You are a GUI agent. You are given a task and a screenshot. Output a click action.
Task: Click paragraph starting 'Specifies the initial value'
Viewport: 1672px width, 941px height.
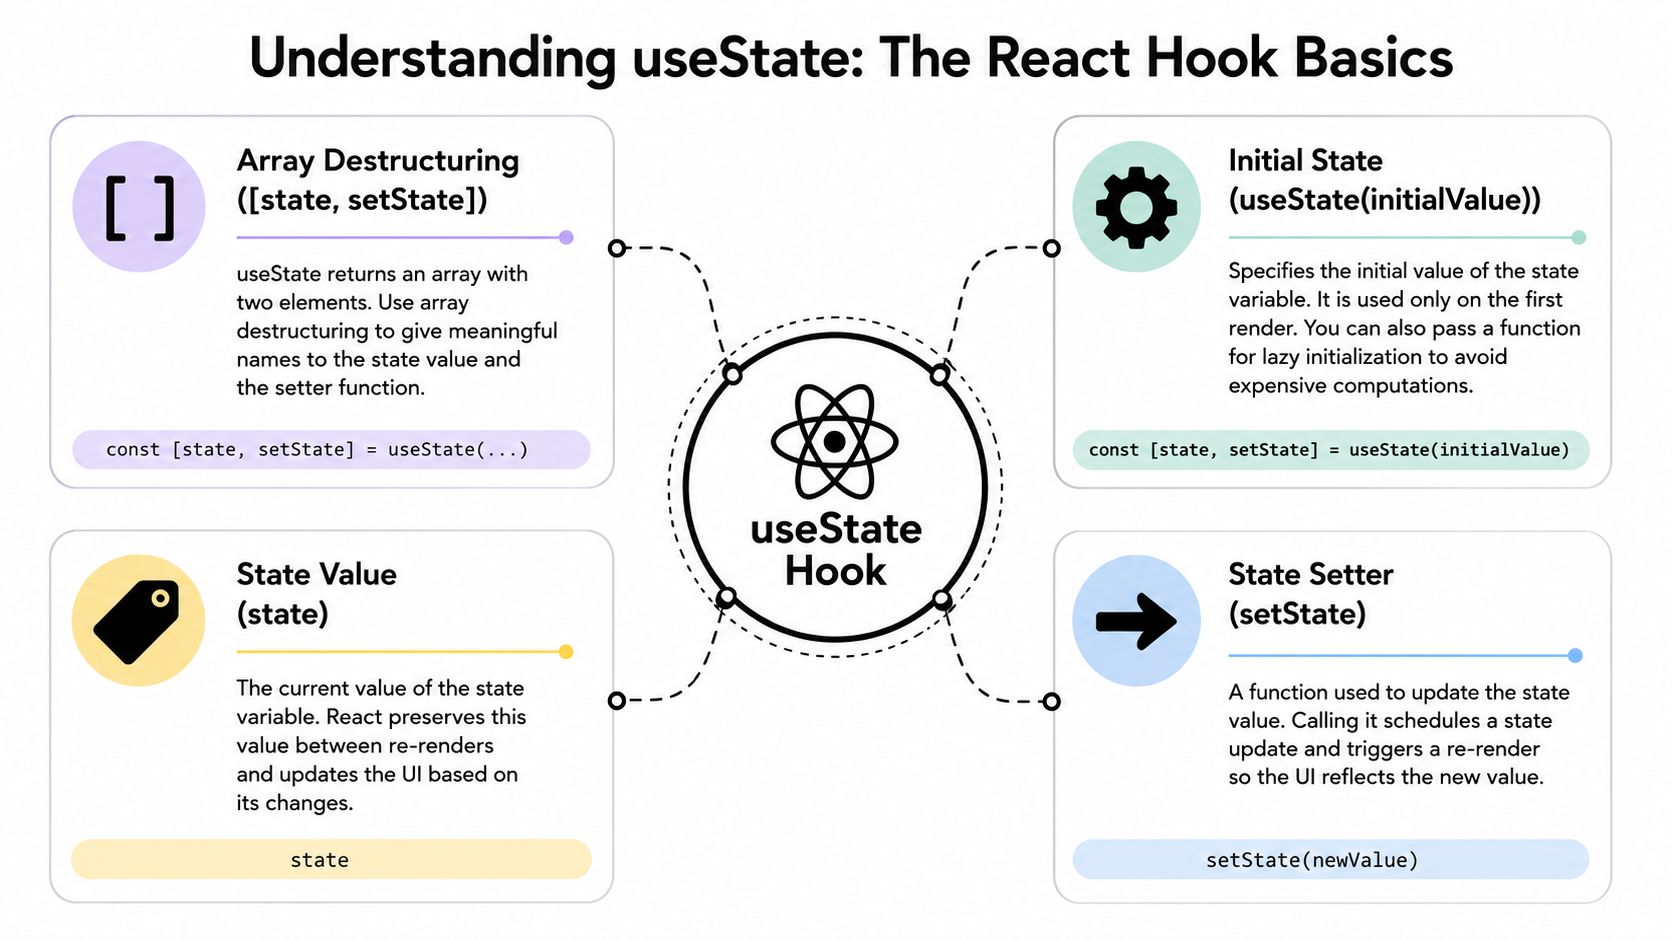1404,328
